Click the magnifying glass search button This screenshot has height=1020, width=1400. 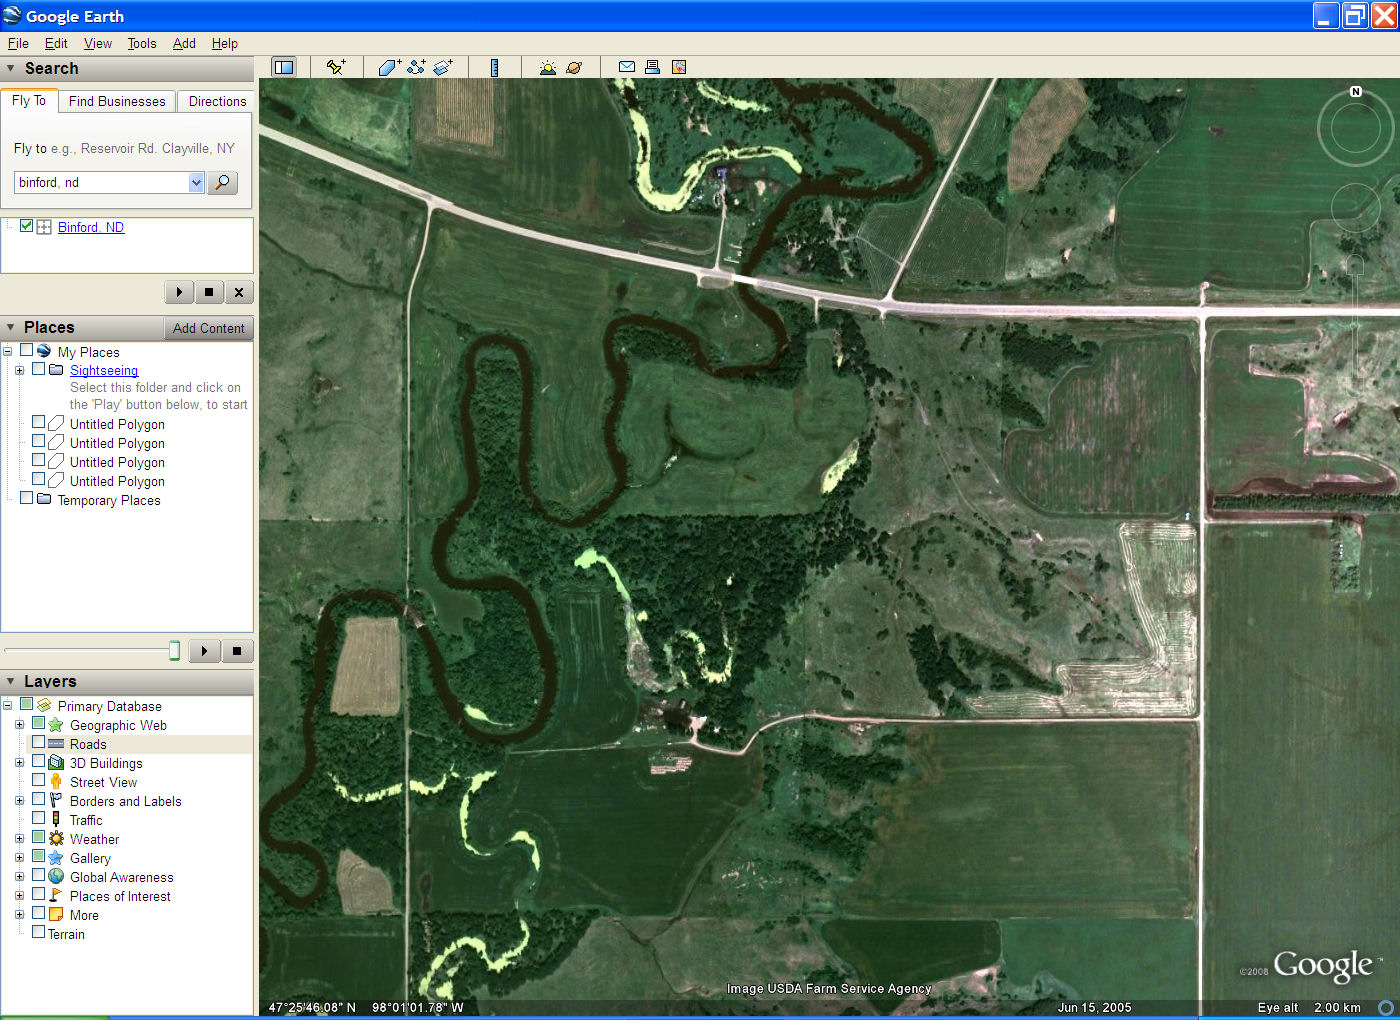click(223, 182)
